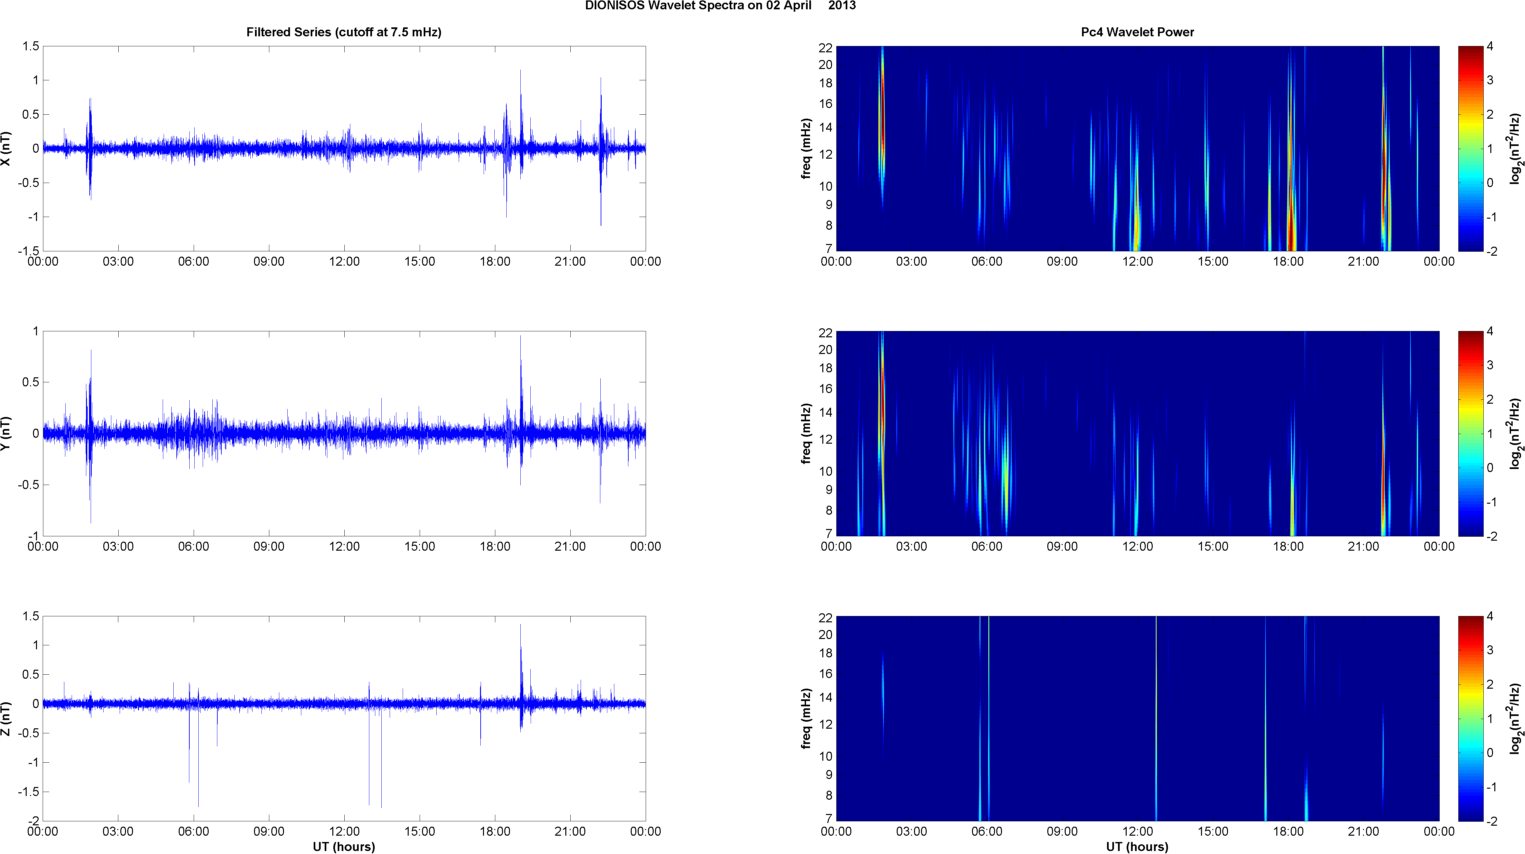This screenshot has width=1525, height=854.
Task: Click "freq (mHz)" label of the middle spectrum
Action: pyautogui.click(x=806, y=434)
